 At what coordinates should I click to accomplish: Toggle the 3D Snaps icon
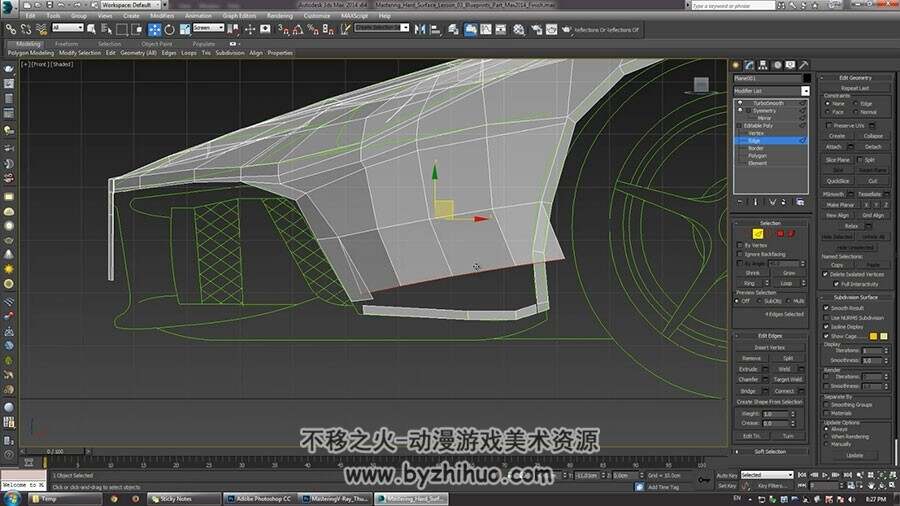click(283, 29)
